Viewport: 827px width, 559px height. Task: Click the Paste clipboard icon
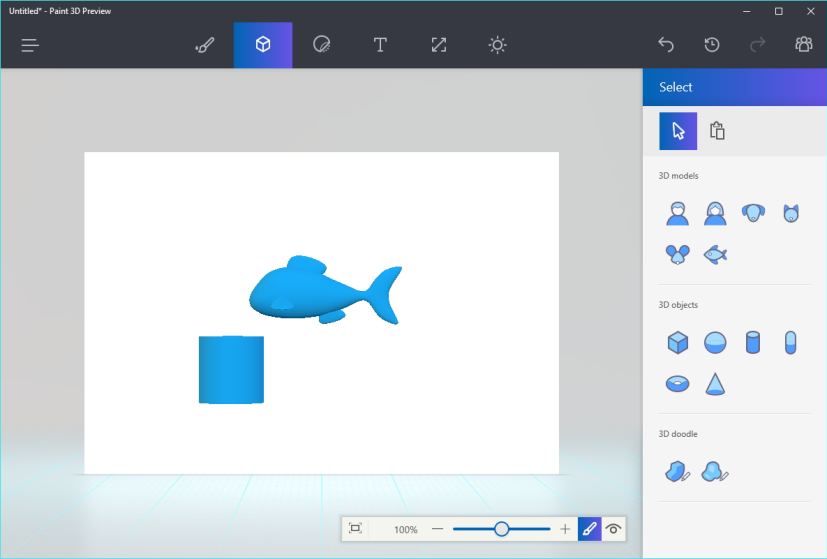click(x=717, y=131)
